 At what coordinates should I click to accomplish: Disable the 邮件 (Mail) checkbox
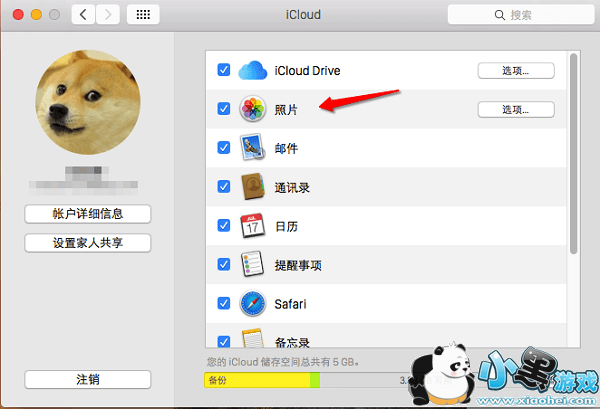(x=224, y=148)
